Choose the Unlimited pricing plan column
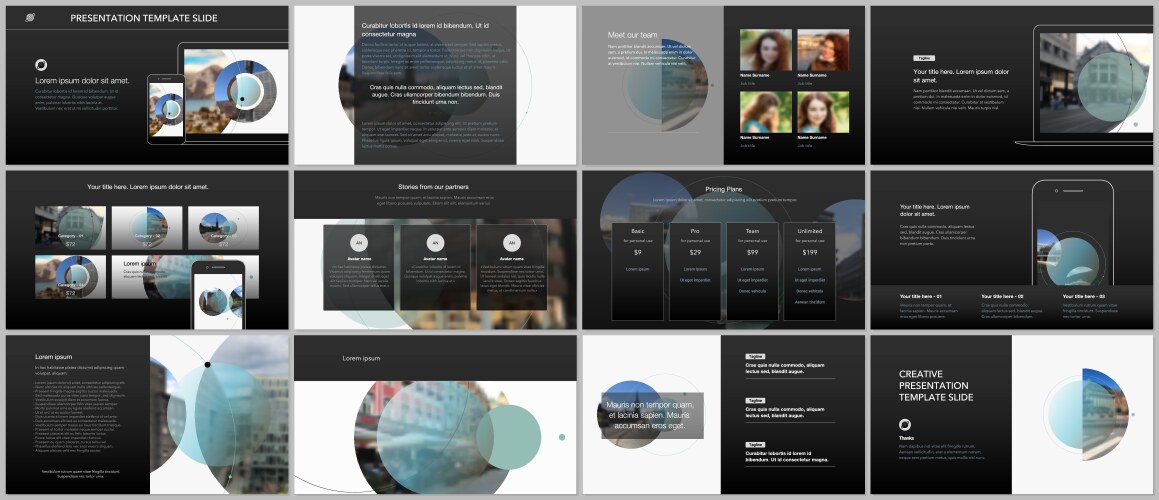Image resolution: width=1159 pixels, height=500 pixels. pyautogui.click(x=809, y=271)
